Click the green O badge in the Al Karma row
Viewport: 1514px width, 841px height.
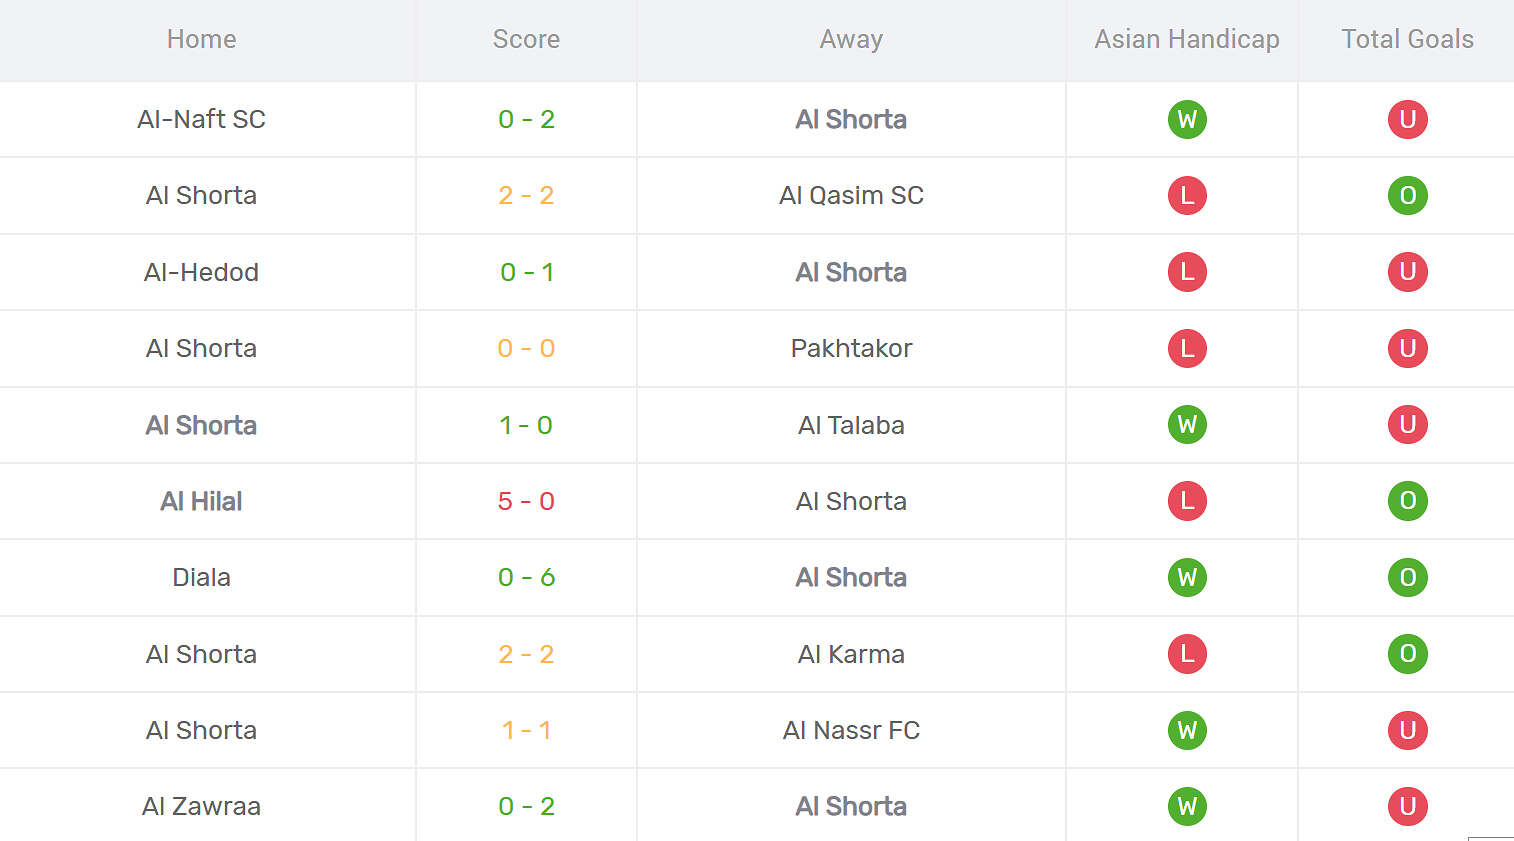1407,654
